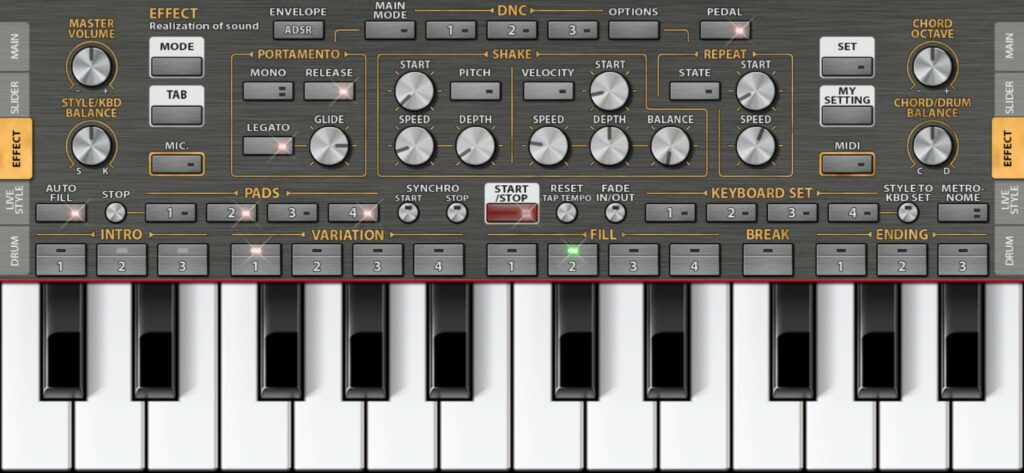
Task: Select FILL 2
Action: 573,259
